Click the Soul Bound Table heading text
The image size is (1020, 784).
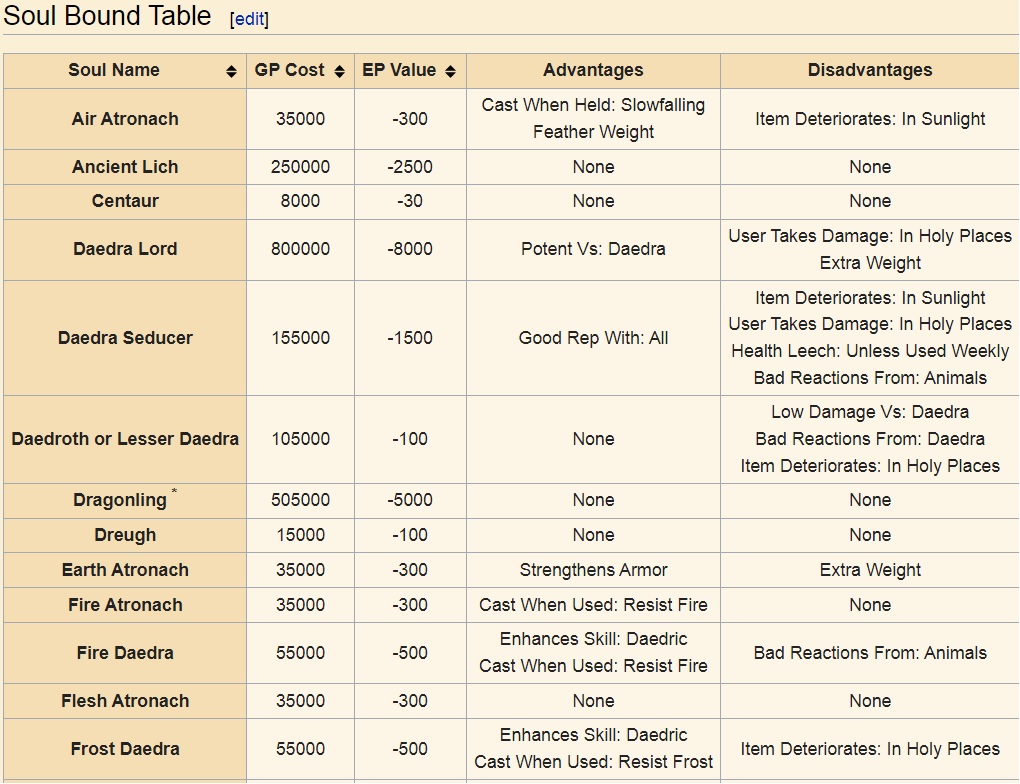click(x=107, y=16)
